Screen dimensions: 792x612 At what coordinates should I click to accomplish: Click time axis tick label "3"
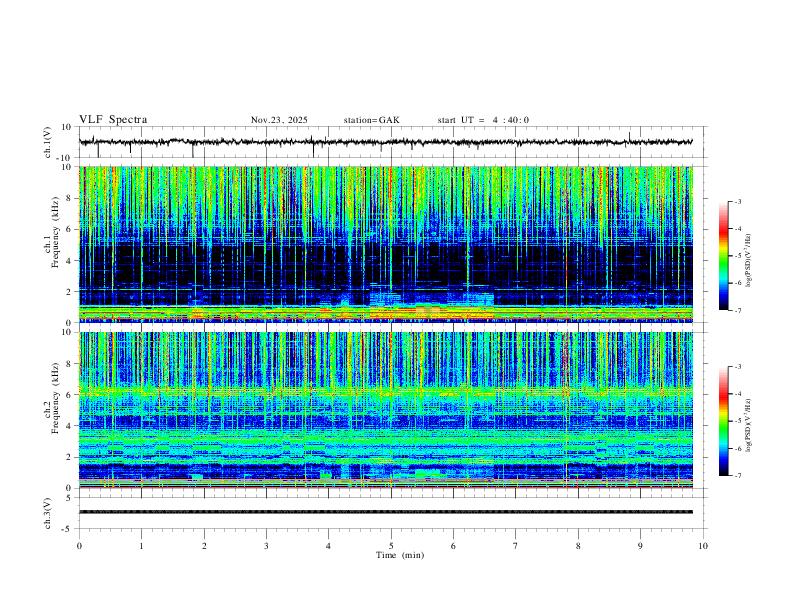pyautogui.click(x=266, y=546)
